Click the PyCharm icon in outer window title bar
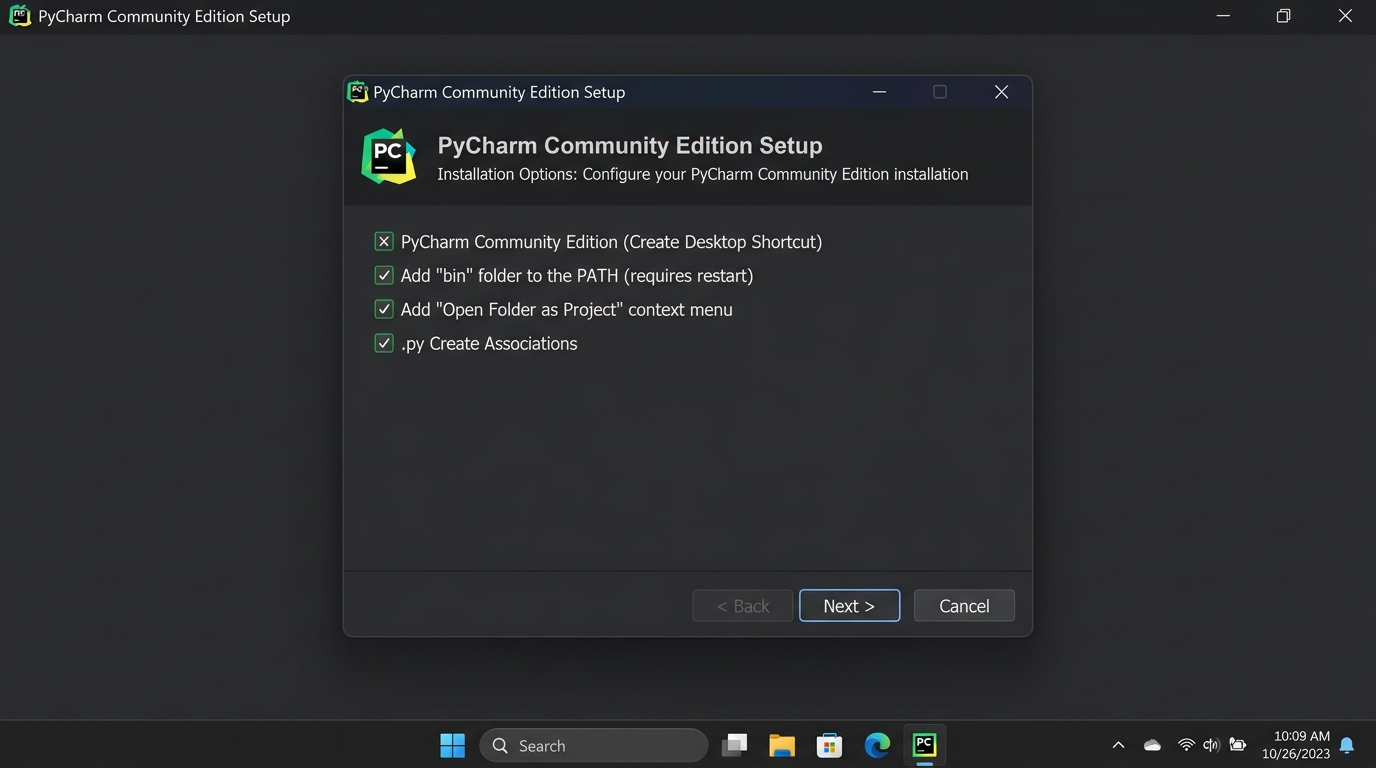 point(20,16)
